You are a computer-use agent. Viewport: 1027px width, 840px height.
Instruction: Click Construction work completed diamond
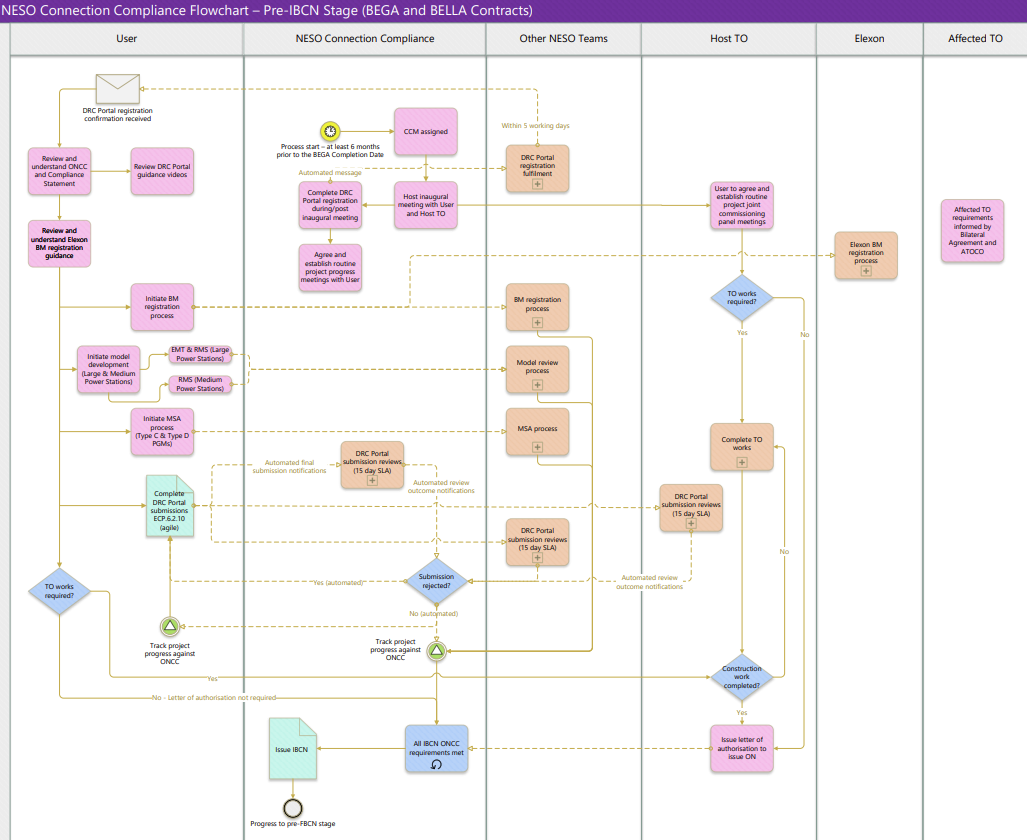(x=742, y=677)
